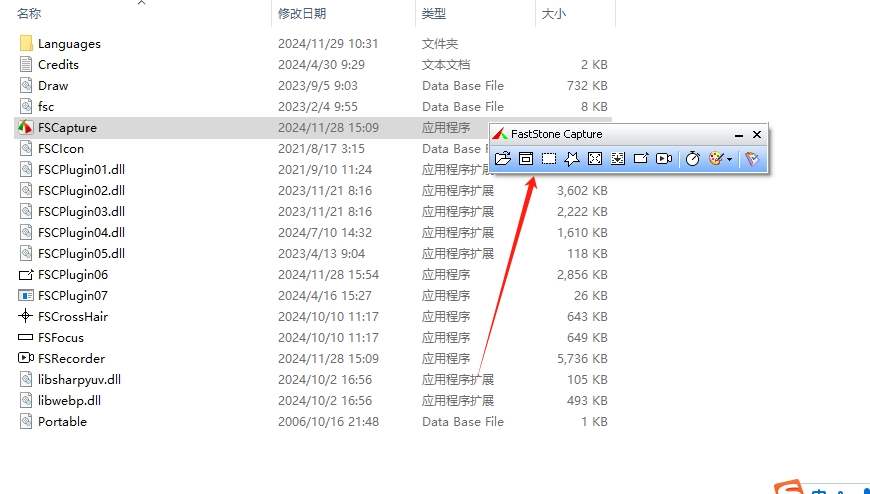
Task: Open the output destination dropdown arrow
Action: [x=730, y=159]
